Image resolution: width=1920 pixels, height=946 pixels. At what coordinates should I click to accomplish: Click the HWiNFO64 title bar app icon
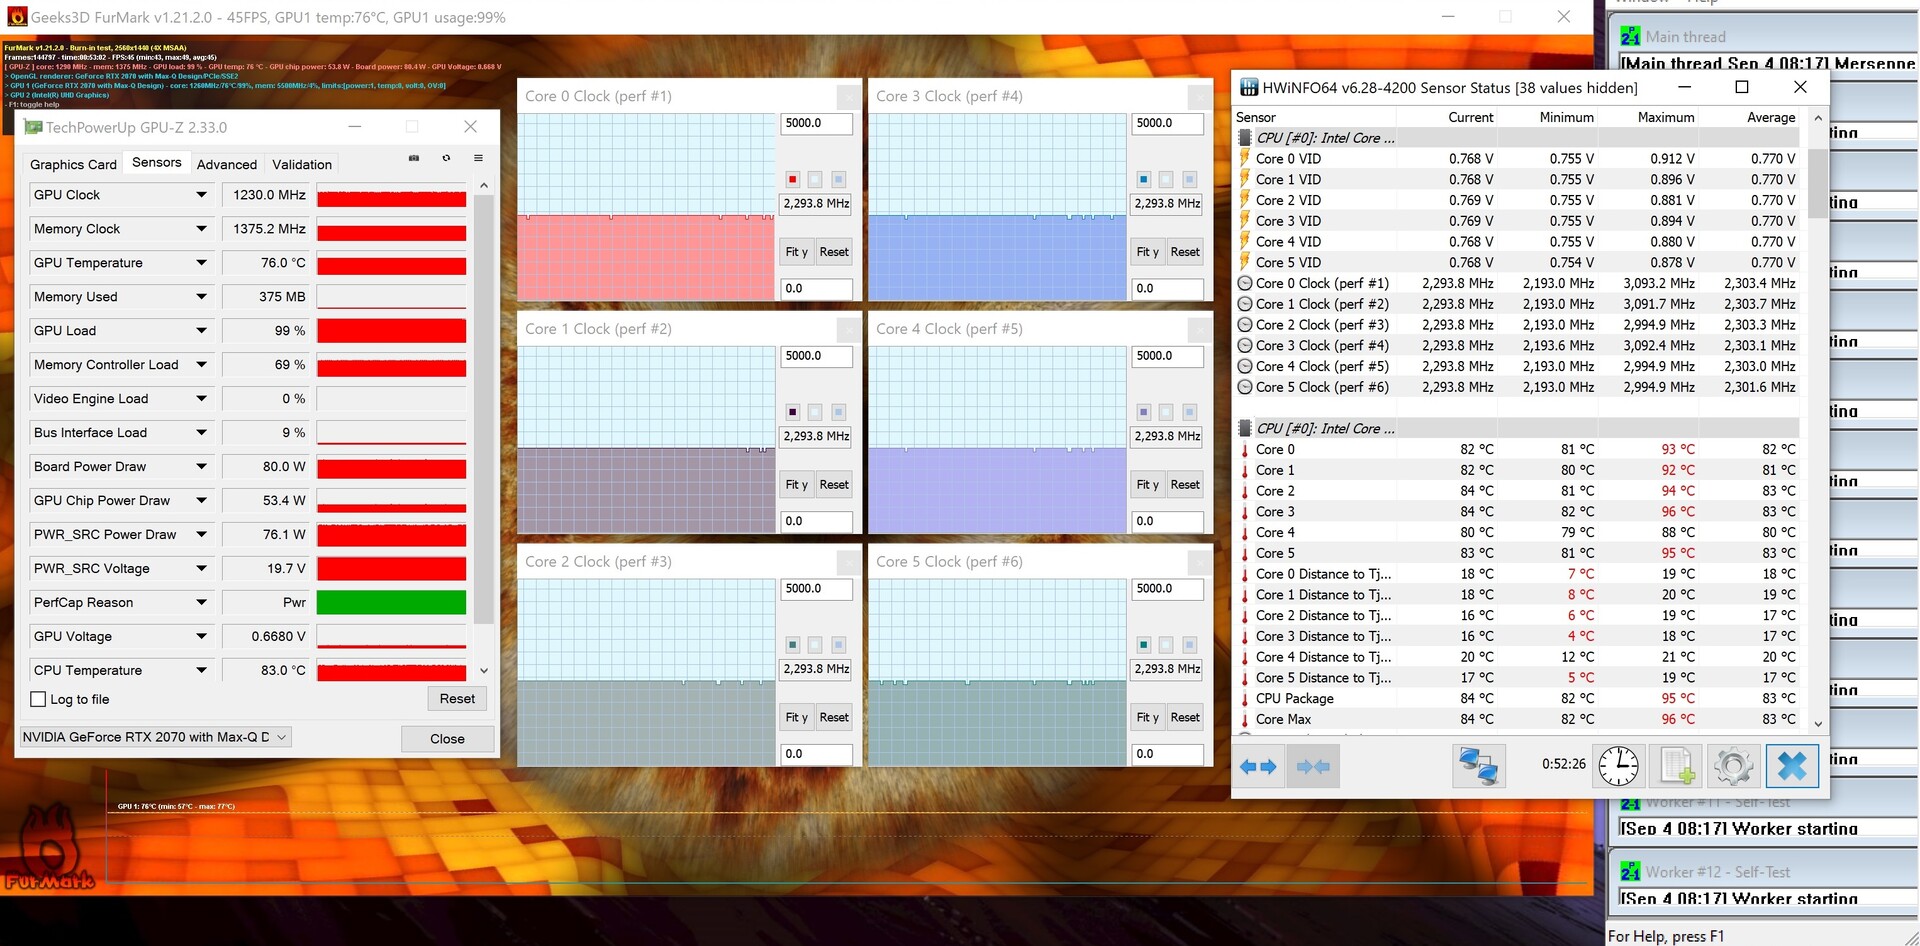[1249, 87]
